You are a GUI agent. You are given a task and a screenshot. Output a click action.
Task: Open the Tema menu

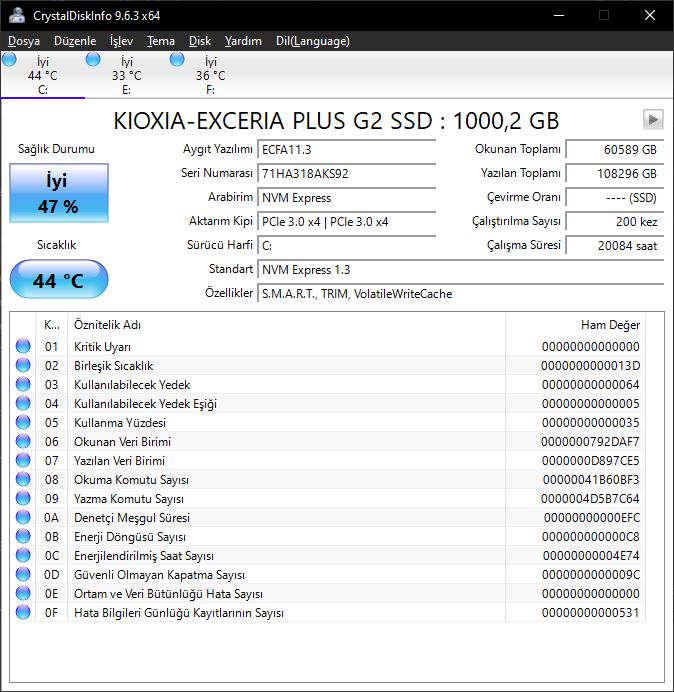click(x=161, y=41)
